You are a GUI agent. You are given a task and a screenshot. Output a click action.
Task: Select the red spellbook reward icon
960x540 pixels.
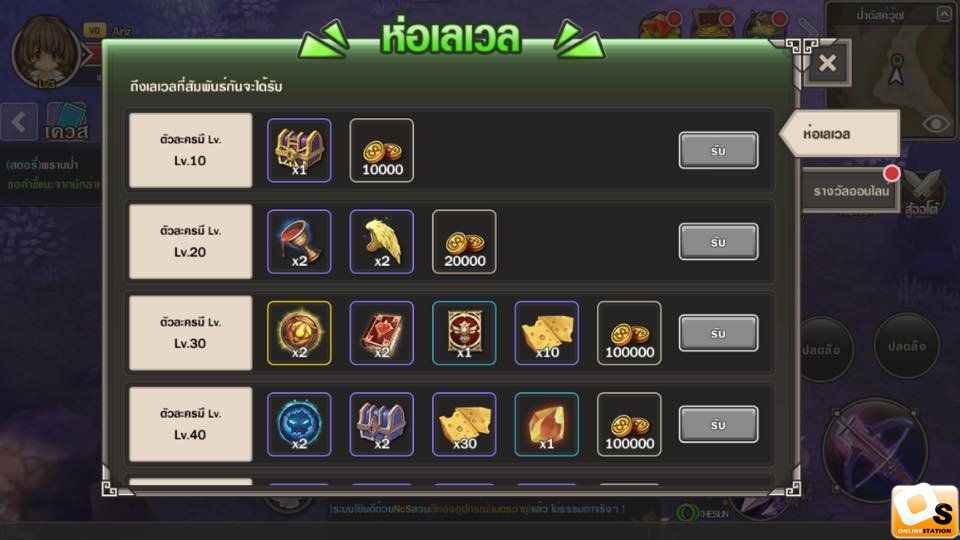pos(381,333)
